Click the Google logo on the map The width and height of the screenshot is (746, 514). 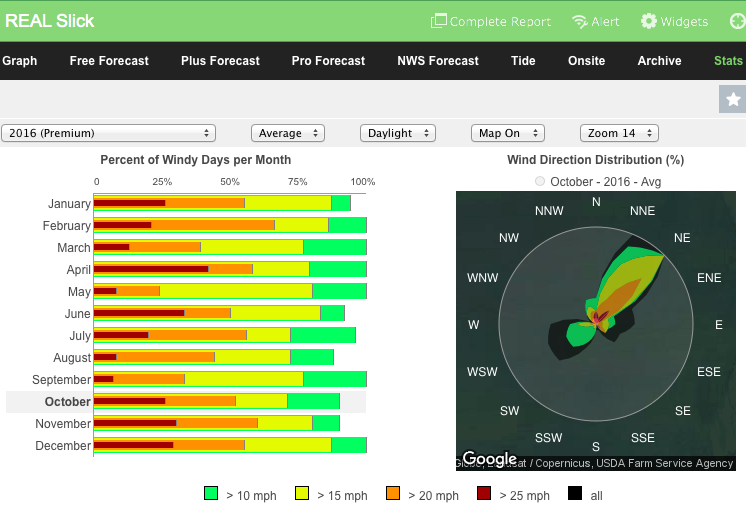click(x=490, y=458)
